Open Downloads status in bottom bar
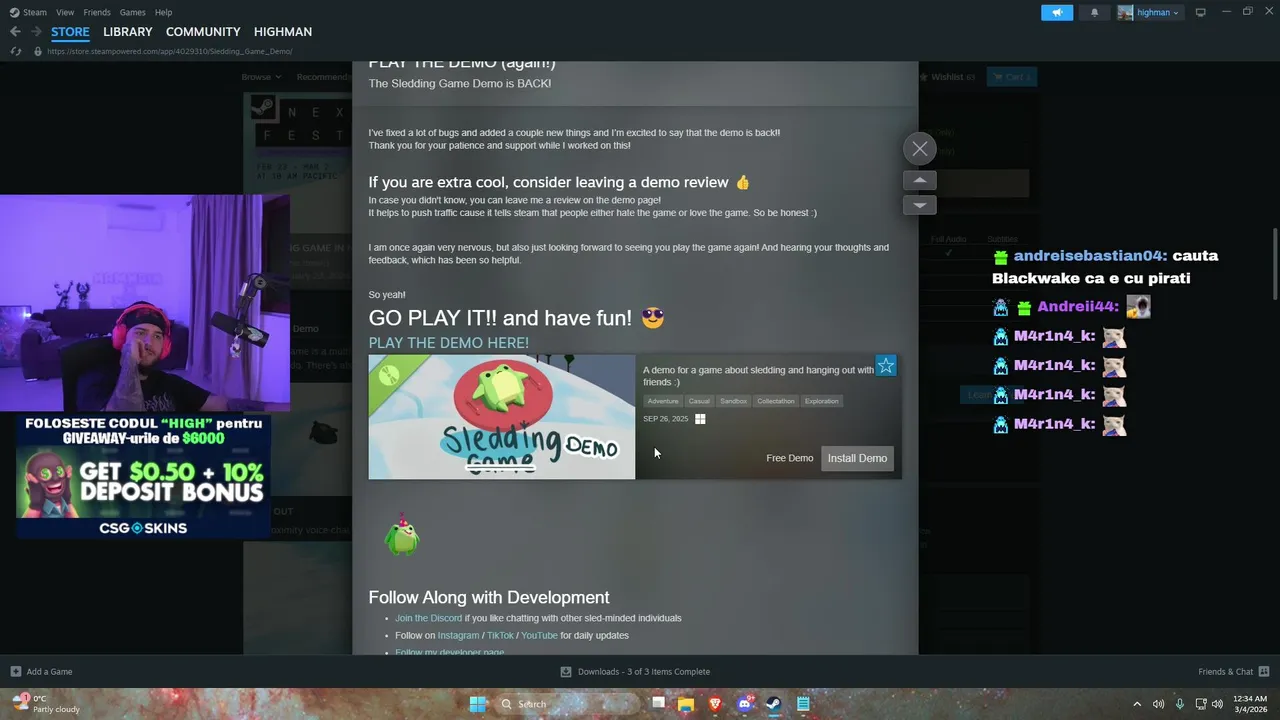 coord(635,672)
